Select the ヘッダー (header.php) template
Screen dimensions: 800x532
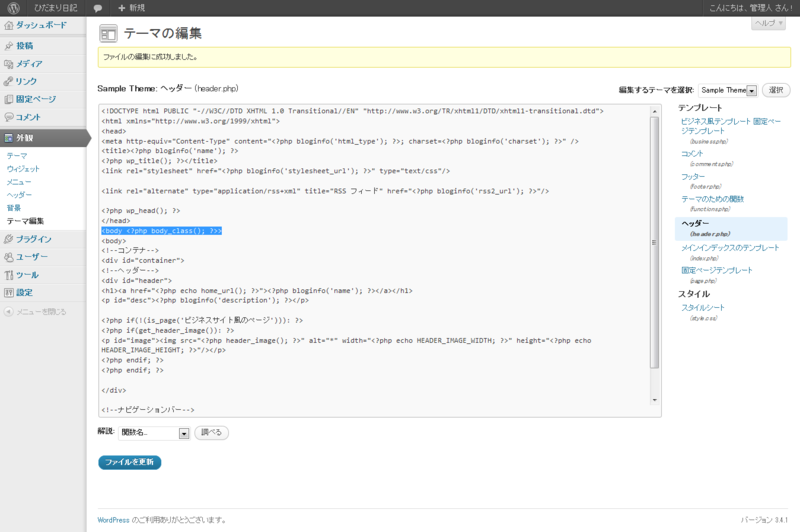point(695,223)
